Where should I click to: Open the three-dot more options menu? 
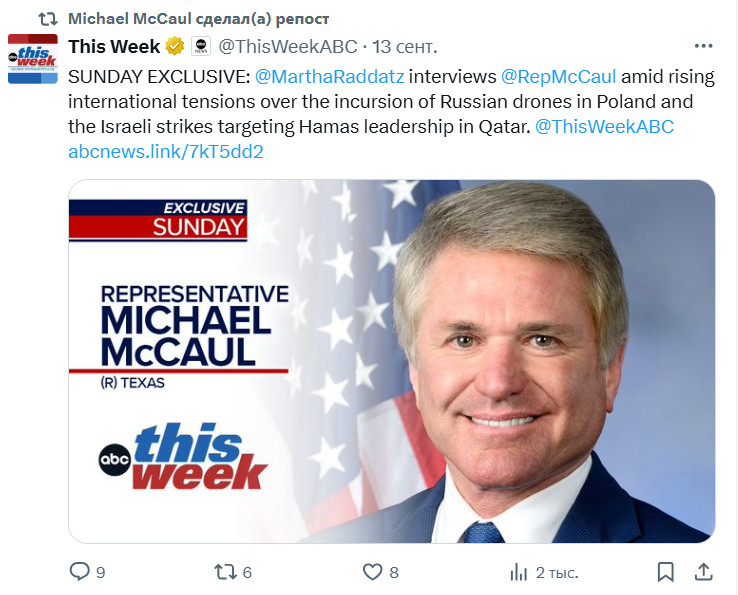click(x=704, y=47)
